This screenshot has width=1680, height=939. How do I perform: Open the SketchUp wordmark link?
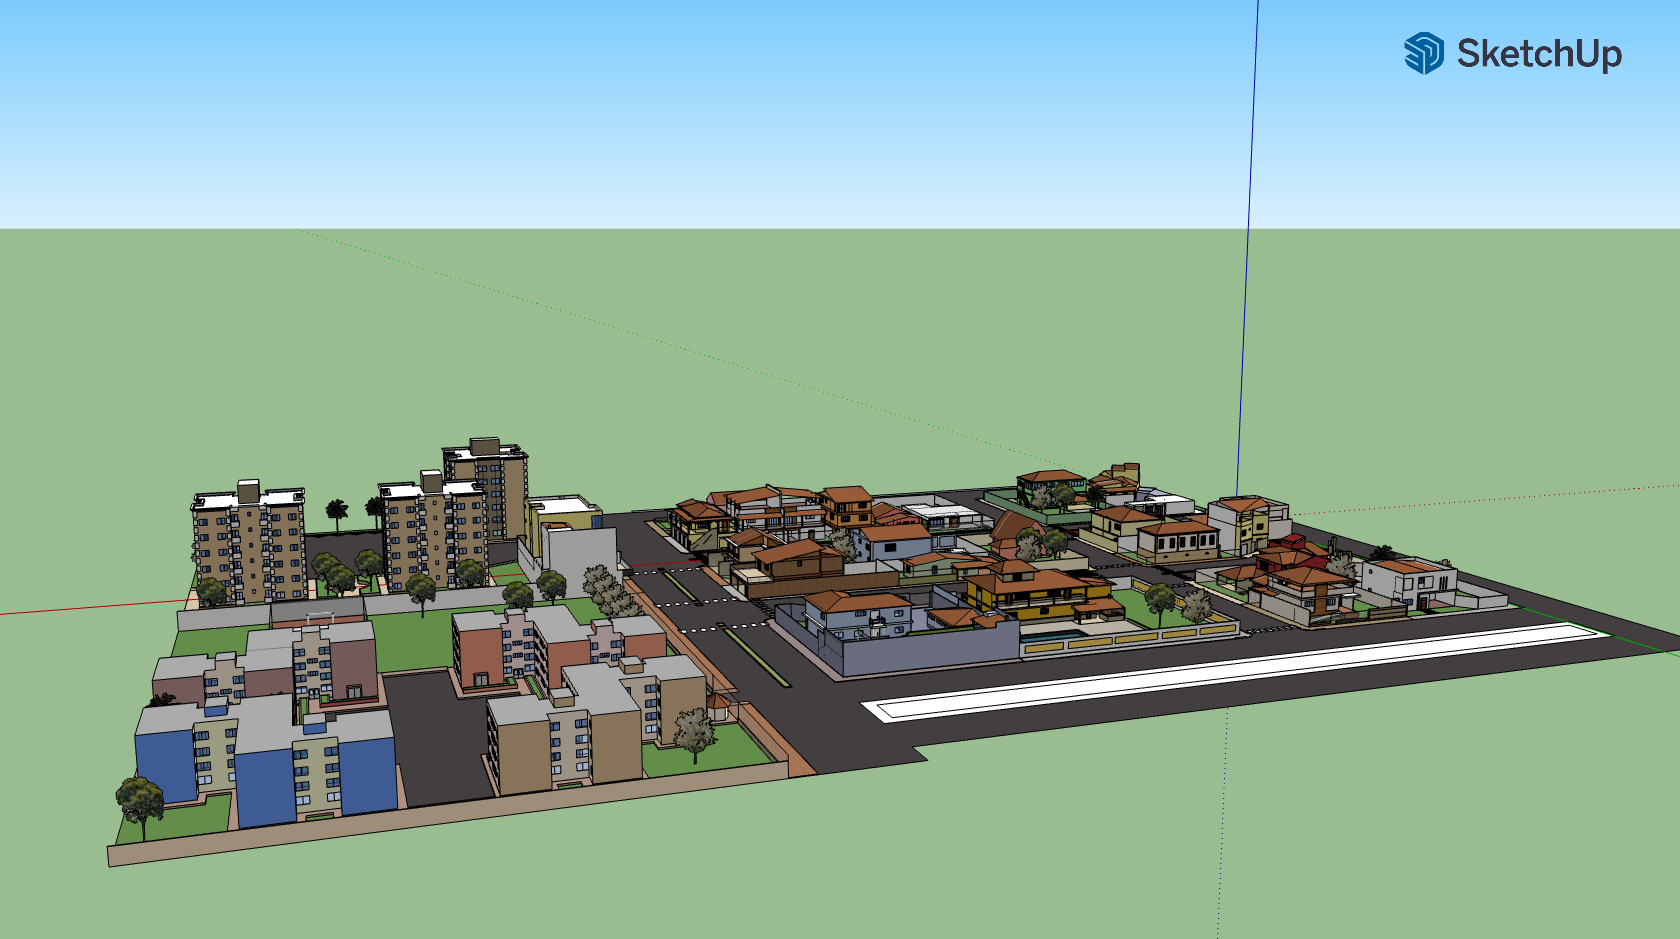pyautogui.click(x=1538, y=54)
